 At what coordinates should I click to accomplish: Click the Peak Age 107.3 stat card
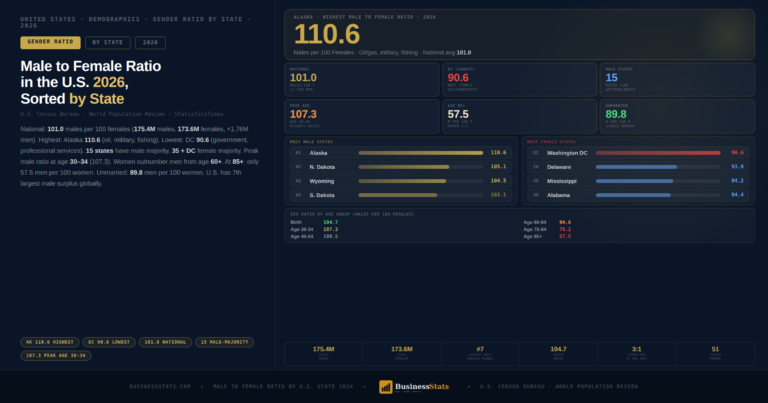[362, 116]
